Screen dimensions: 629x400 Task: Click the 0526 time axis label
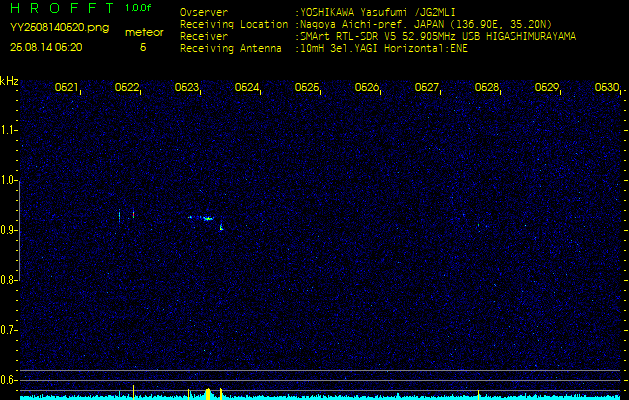pyautogui.click(x=367, y=87)
